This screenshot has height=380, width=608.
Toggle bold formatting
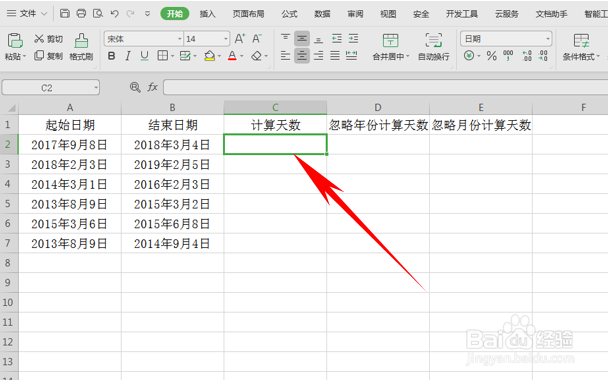pyautogui.click(x=111, y=56)
